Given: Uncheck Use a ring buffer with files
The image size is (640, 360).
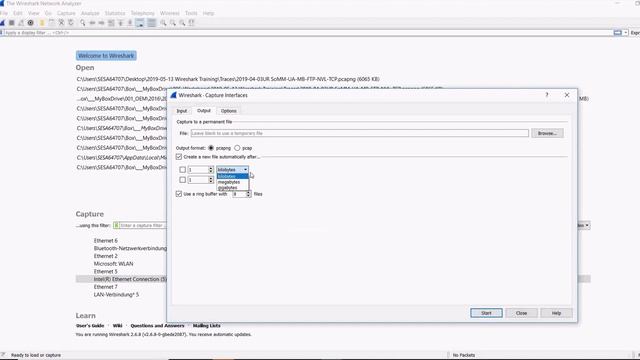Looking at the screenshot, I should [179, 194].
